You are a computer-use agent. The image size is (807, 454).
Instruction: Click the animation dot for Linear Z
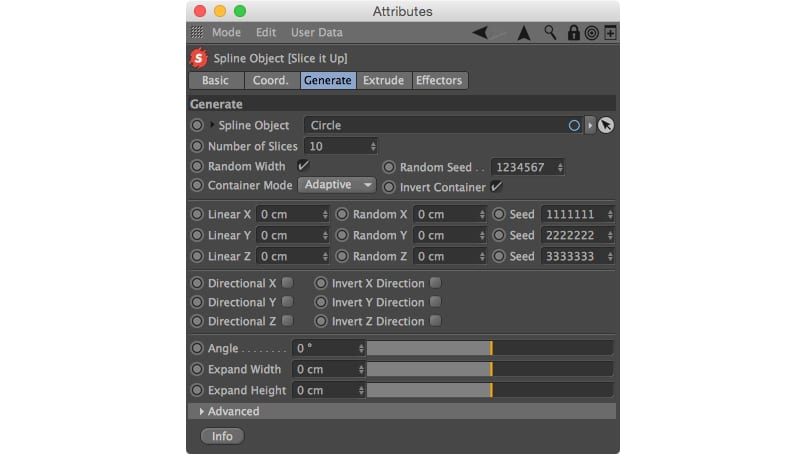(197, 256)
